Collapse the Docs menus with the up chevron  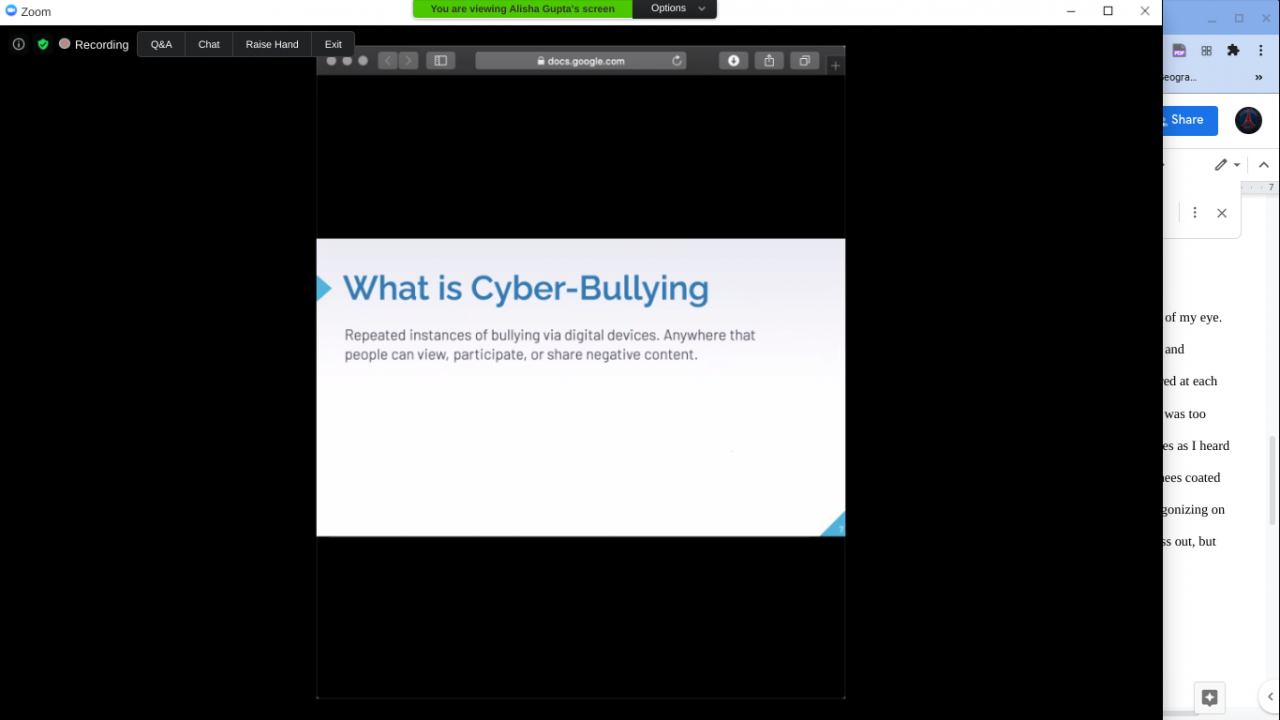pyautogui.click(x=1264, y=165)
